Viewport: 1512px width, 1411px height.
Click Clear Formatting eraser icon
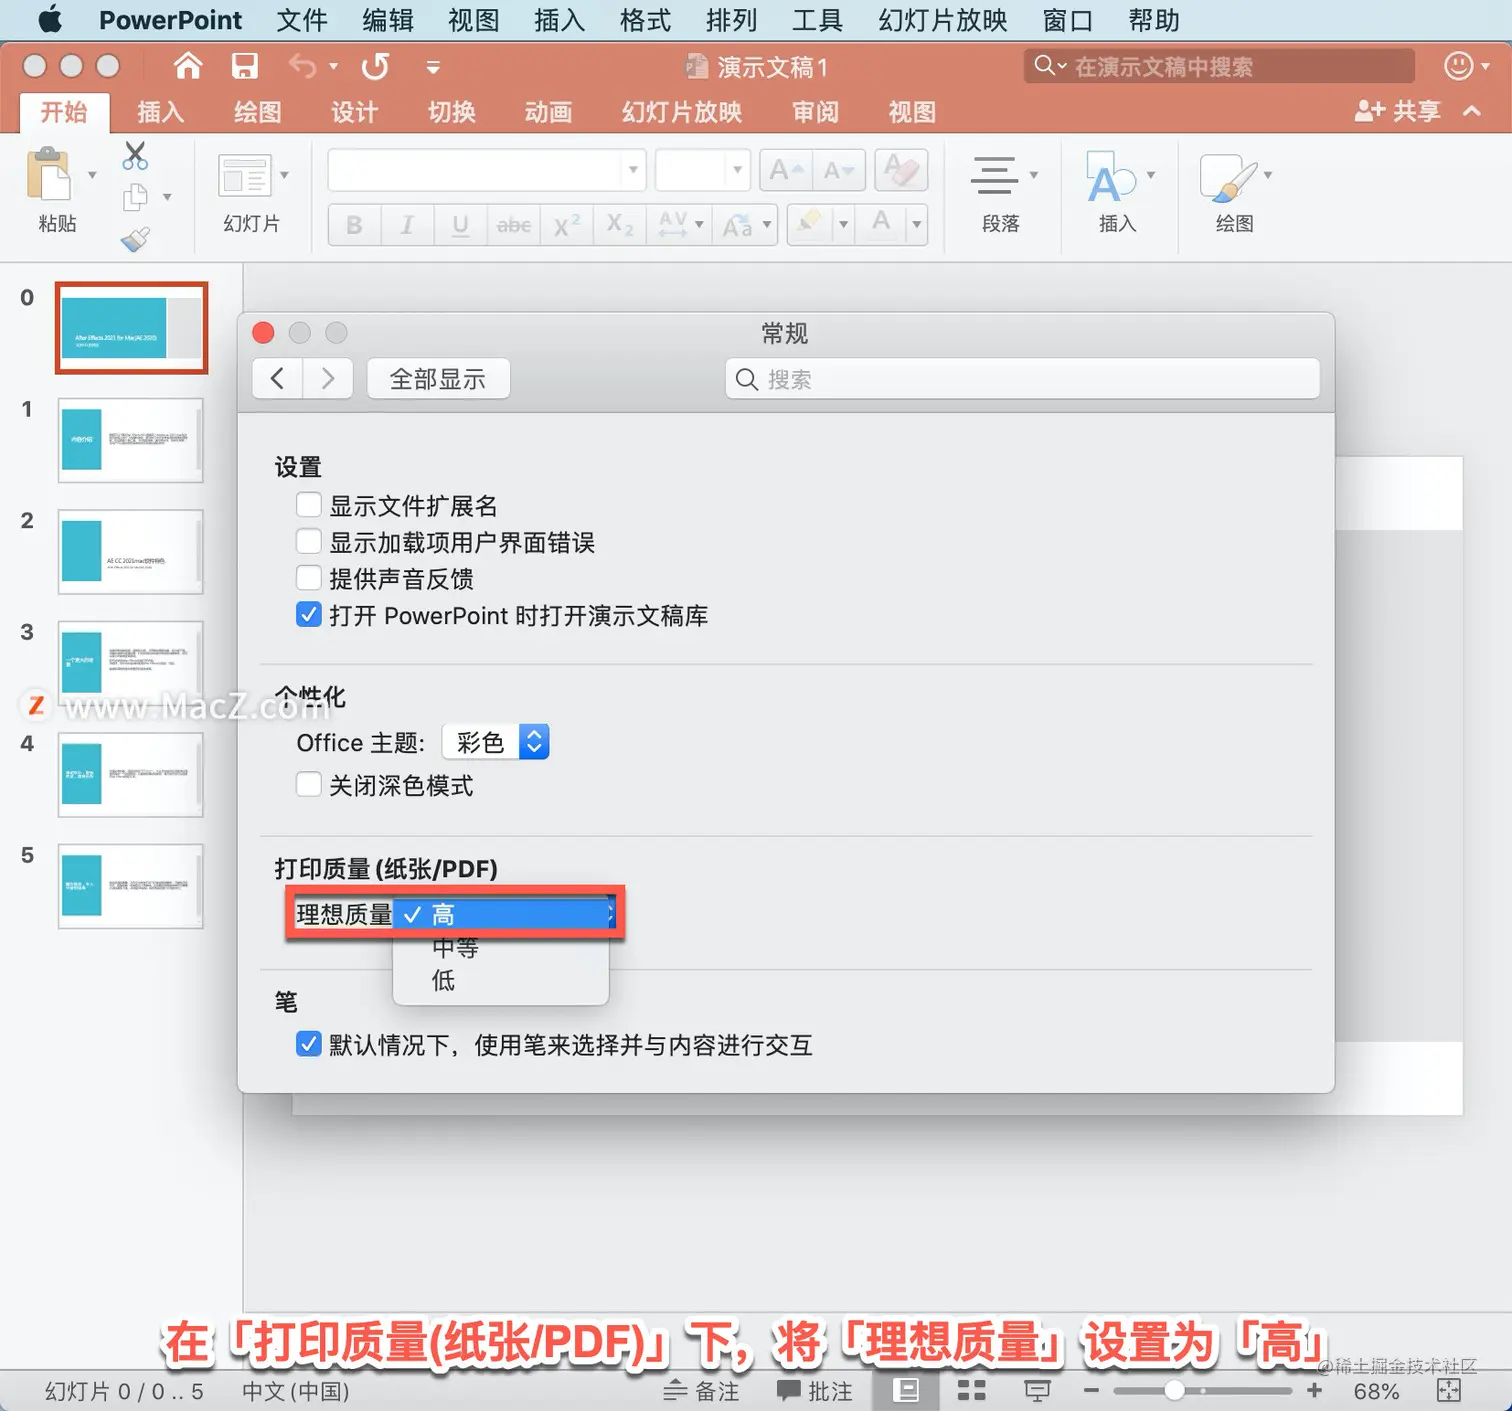click(901, 171)
